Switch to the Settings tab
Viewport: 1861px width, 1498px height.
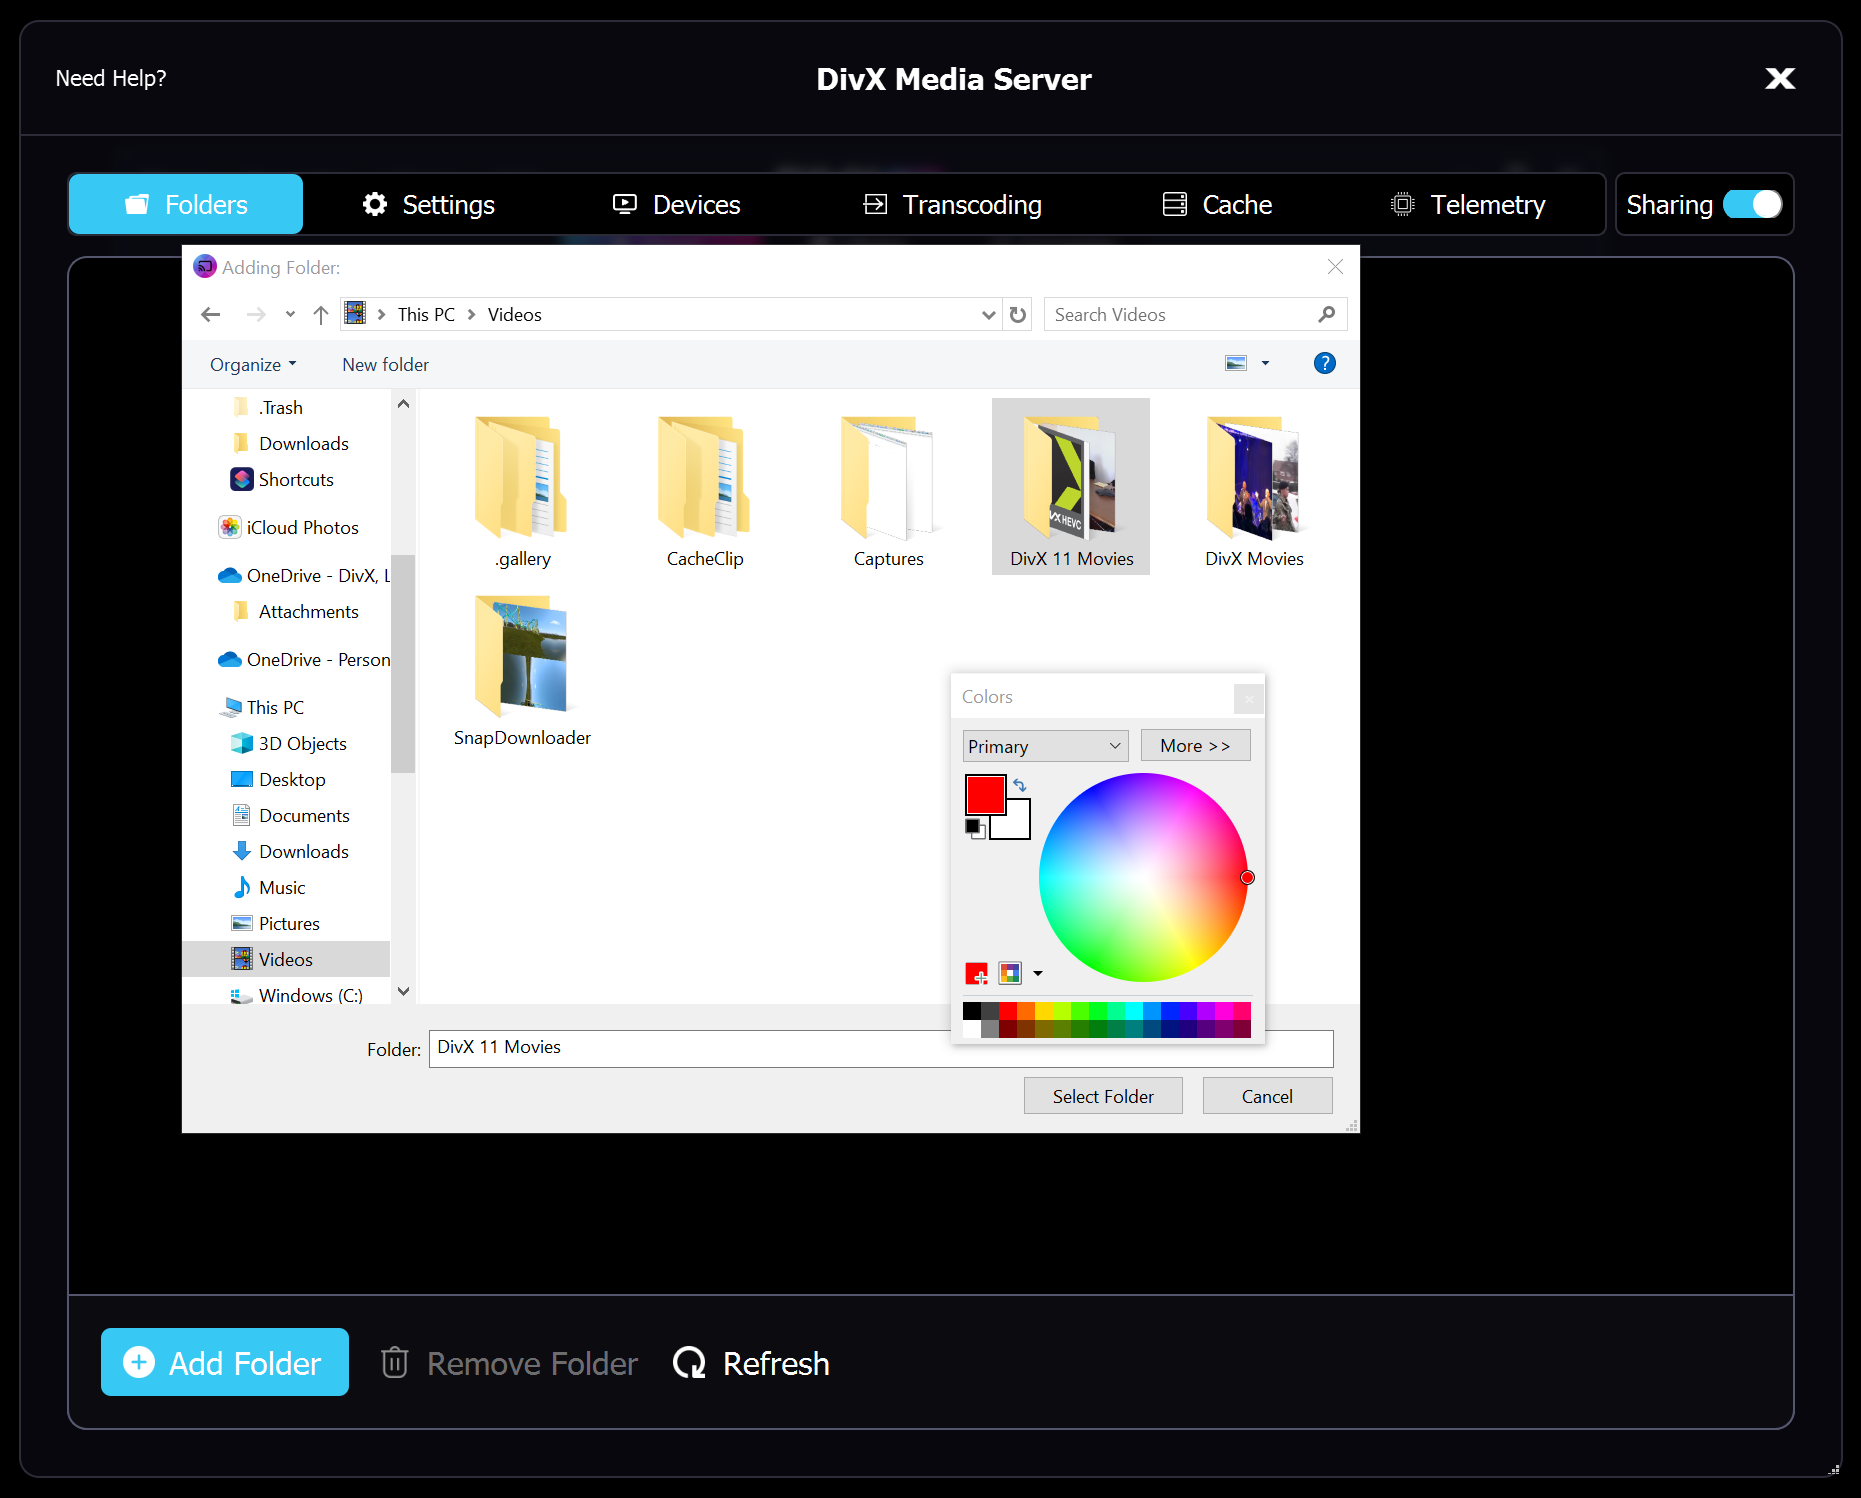point(428,204)
